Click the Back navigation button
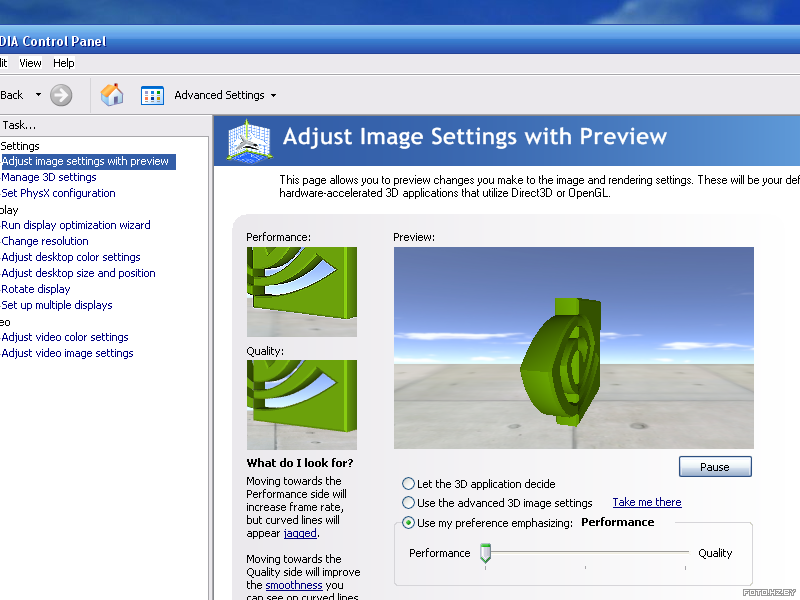Viewport: 800px width, 600px height. pos(12,95)
